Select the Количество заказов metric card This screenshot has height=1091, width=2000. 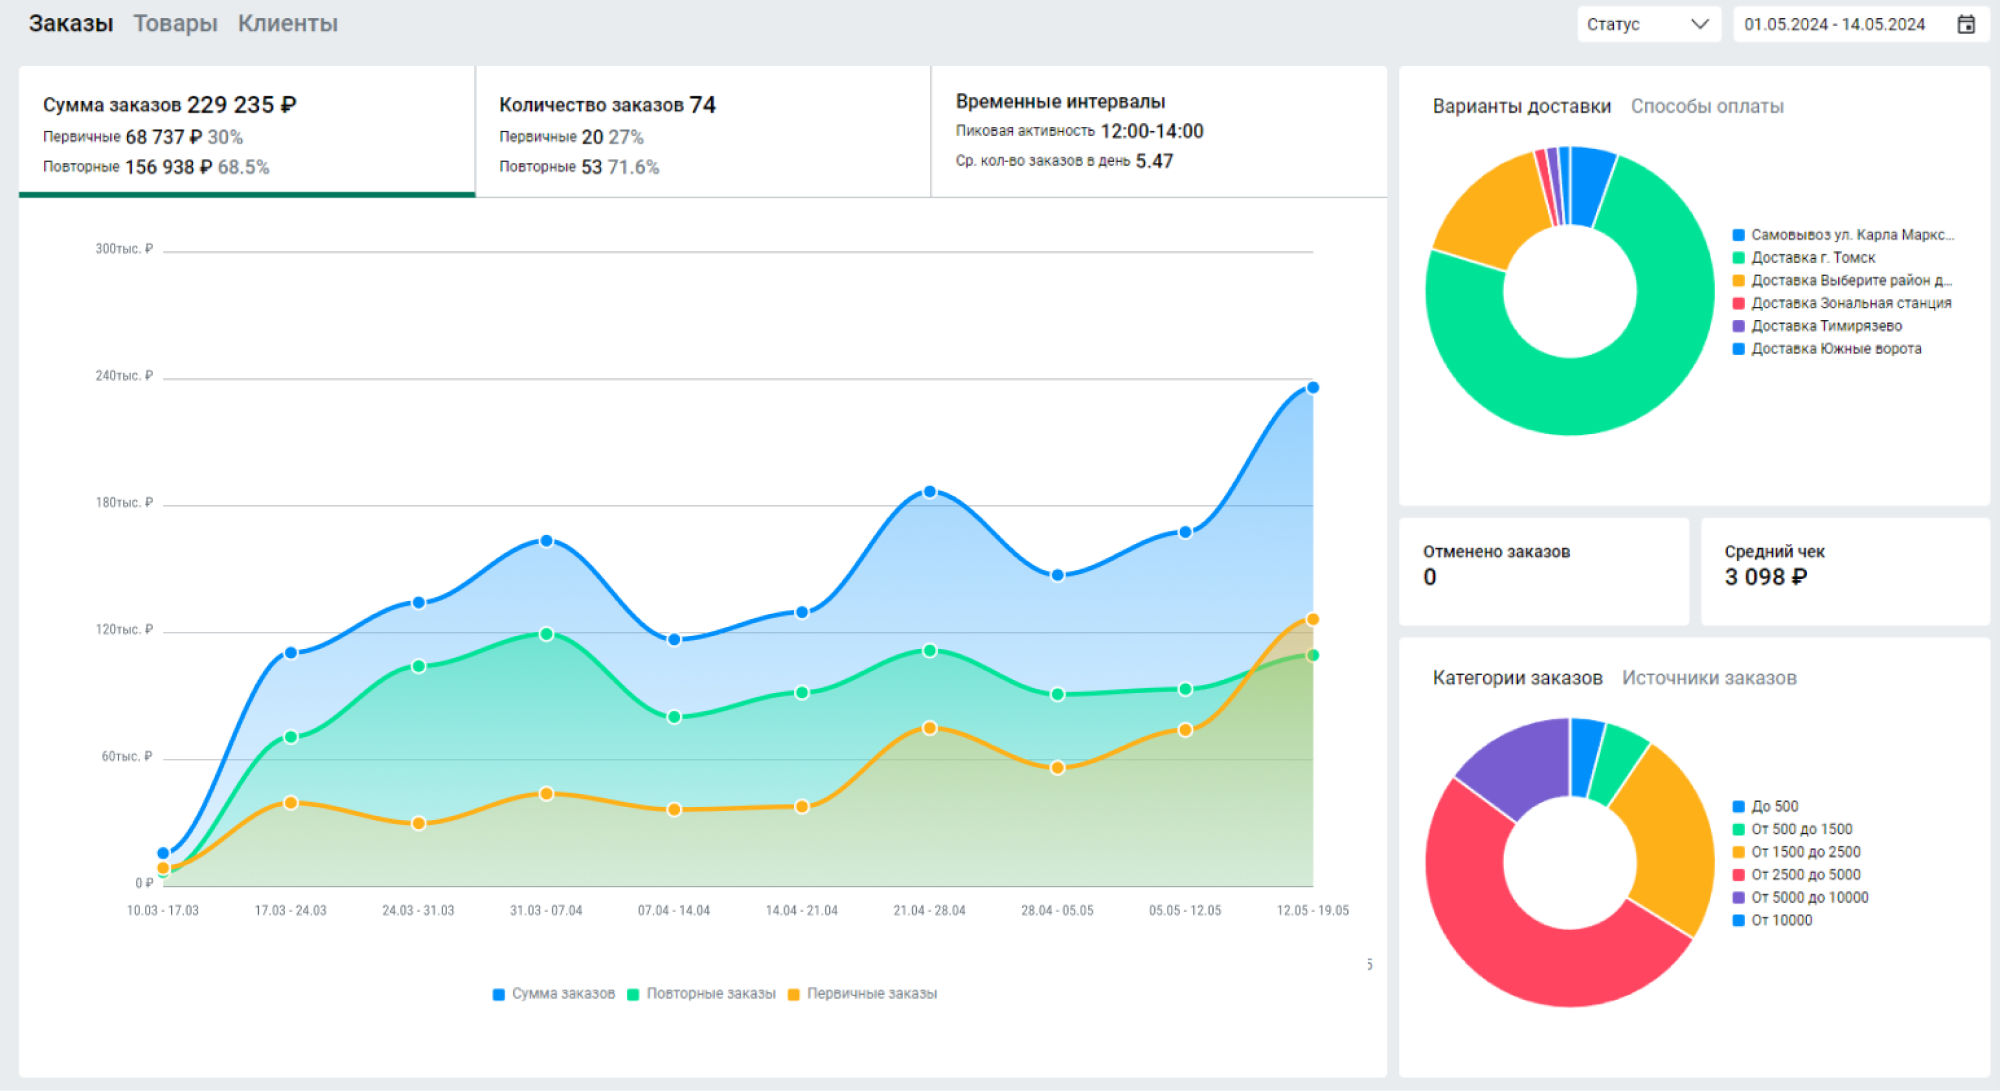[x=702, y=132]
